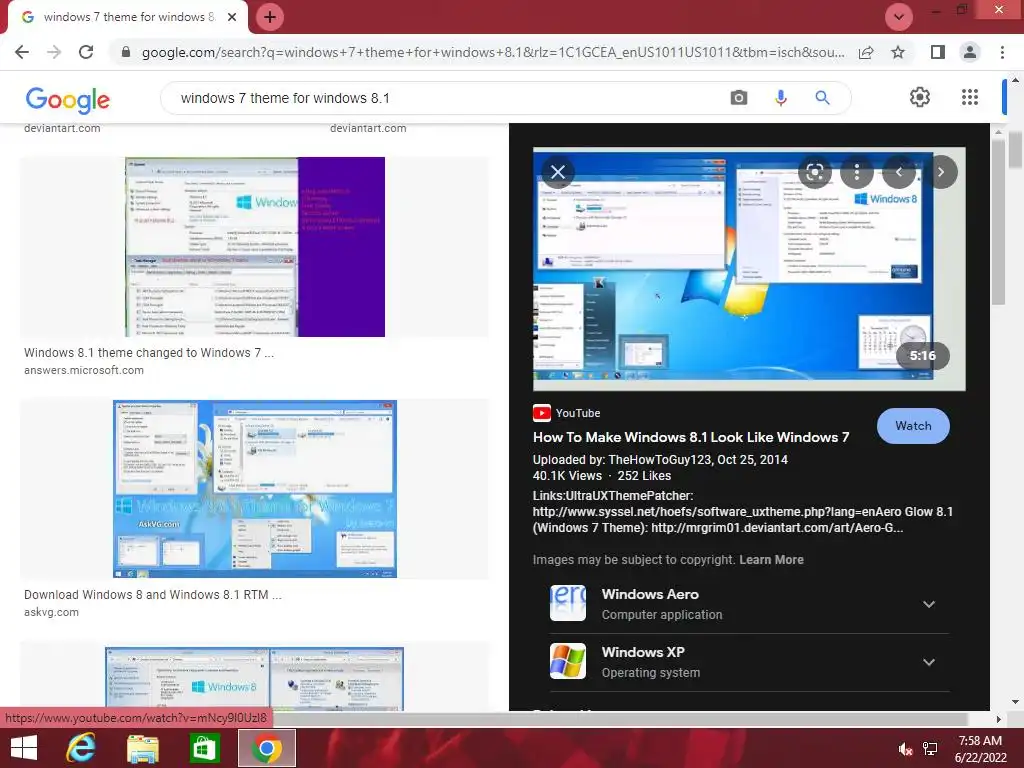Click the preview panel vertical scrollbar
Viewport: 1024px width, 768px height.
(997, 222)
